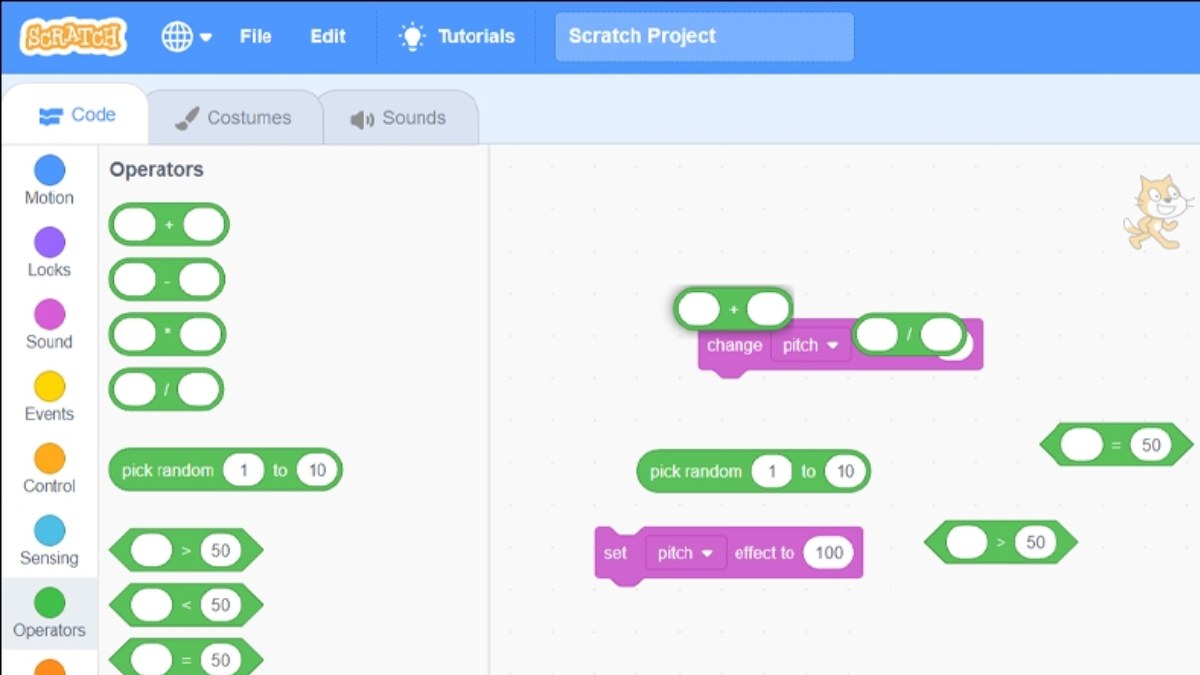The image size is (1200, 675).
Task: Open the language selection globe dropdown
Action: (186, 36)
